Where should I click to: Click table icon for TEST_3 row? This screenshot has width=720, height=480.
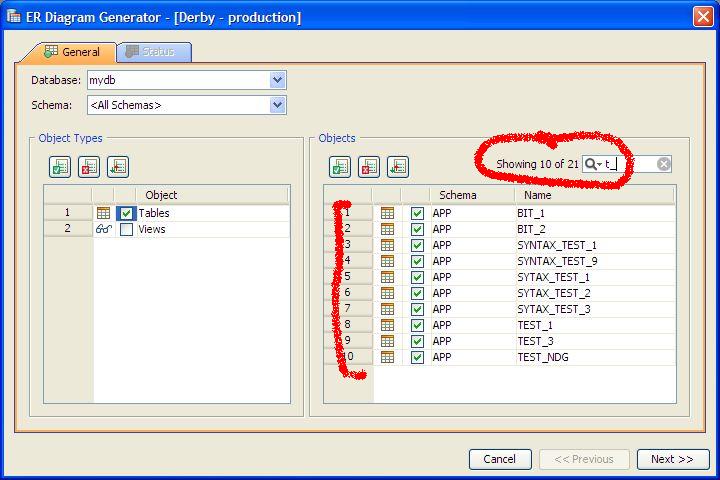[x=388, y=341]
